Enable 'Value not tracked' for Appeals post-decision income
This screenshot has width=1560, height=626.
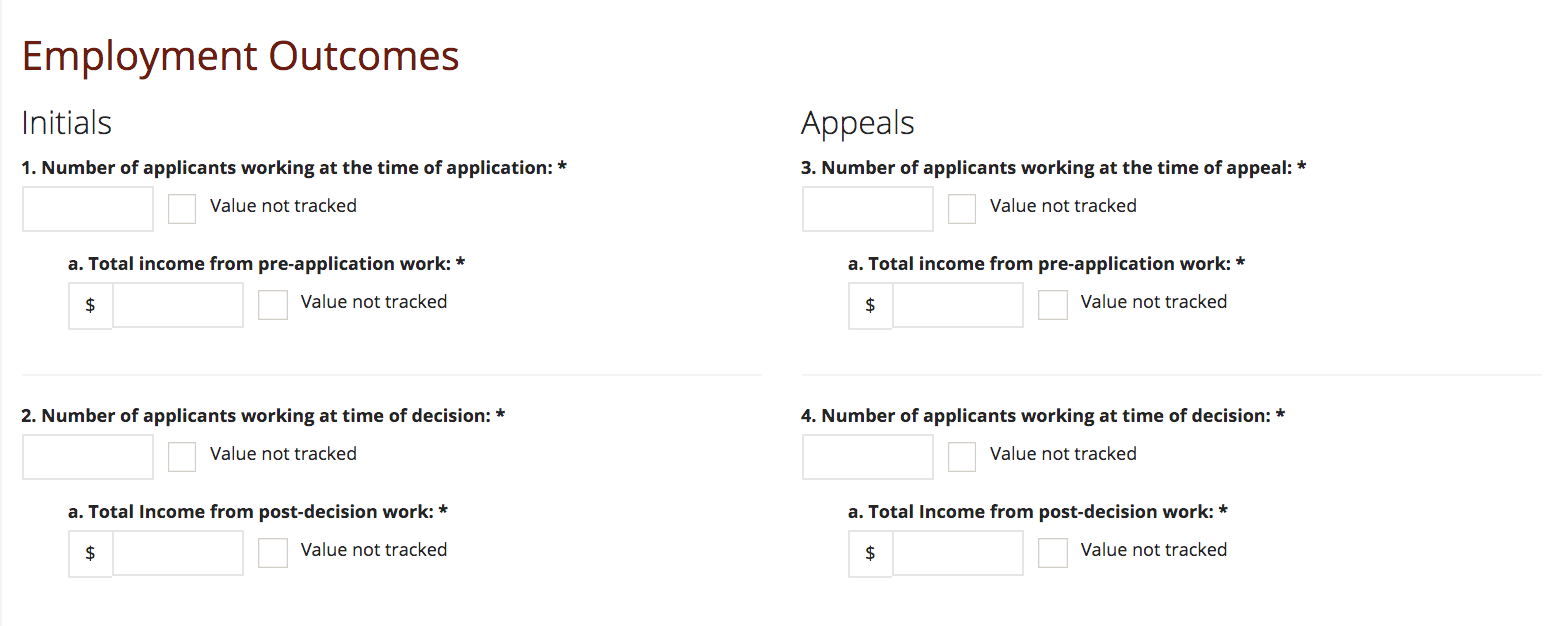pos(1053,553)
